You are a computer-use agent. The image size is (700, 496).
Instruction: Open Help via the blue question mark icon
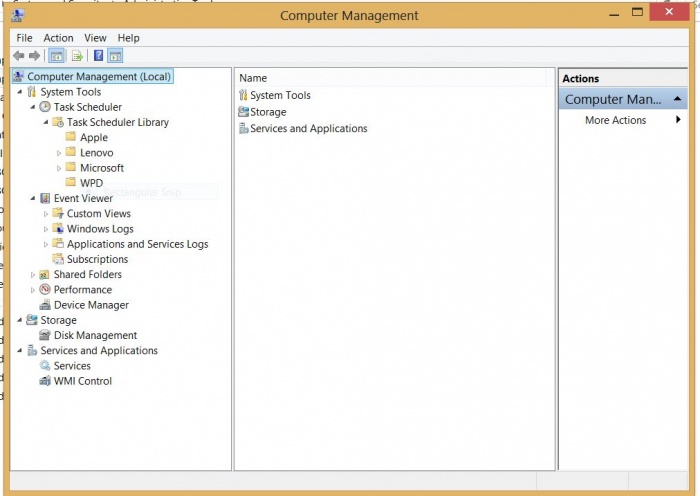(97, 56)
